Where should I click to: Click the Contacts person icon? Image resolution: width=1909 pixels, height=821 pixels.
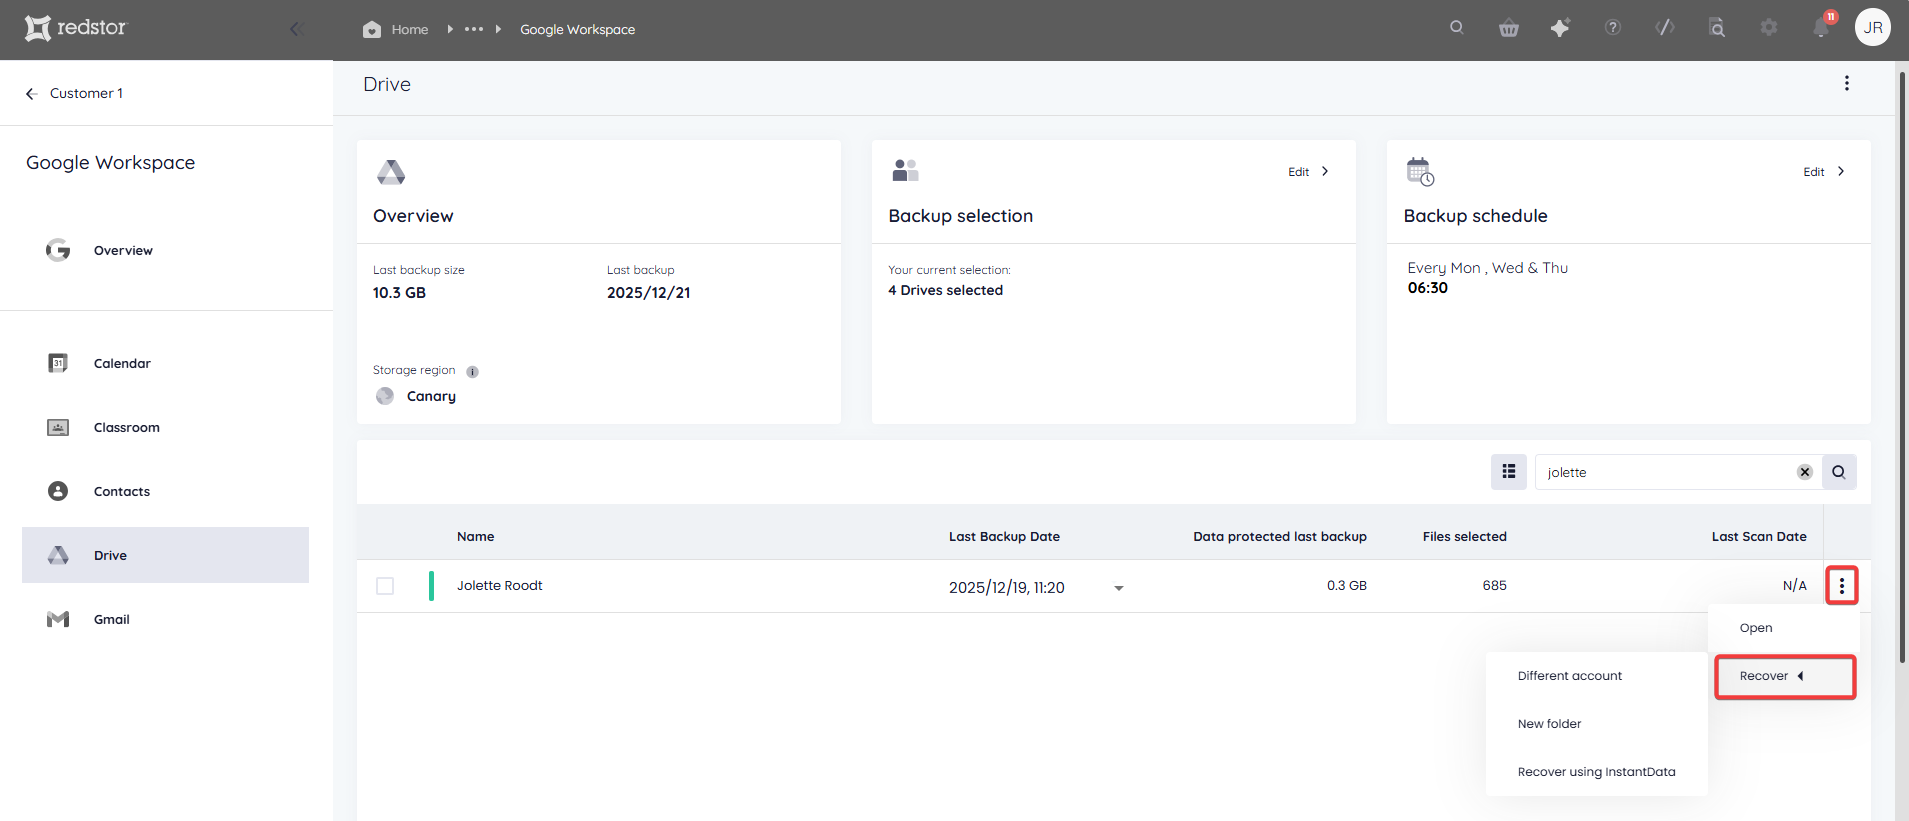pos(58,491)
